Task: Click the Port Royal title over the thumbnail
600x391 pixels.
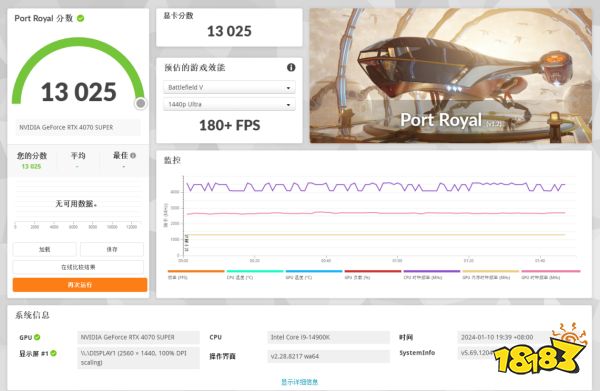Action: pos(441,120)
